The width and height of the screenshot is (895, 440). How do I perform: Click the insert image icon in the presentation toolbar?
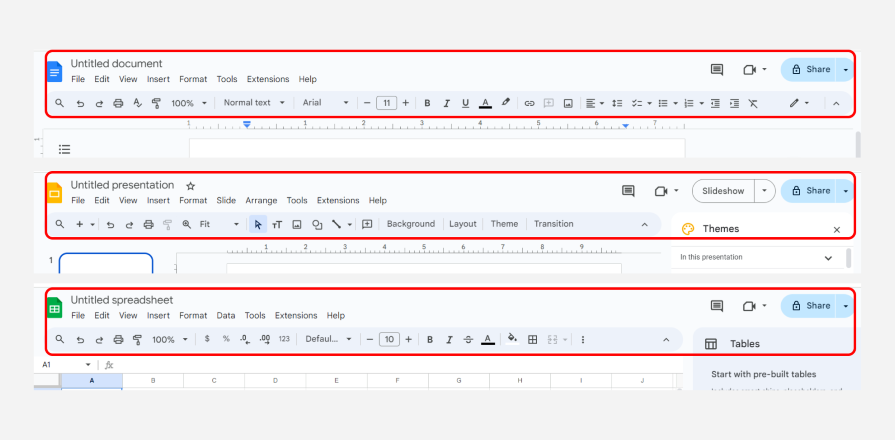297,224
